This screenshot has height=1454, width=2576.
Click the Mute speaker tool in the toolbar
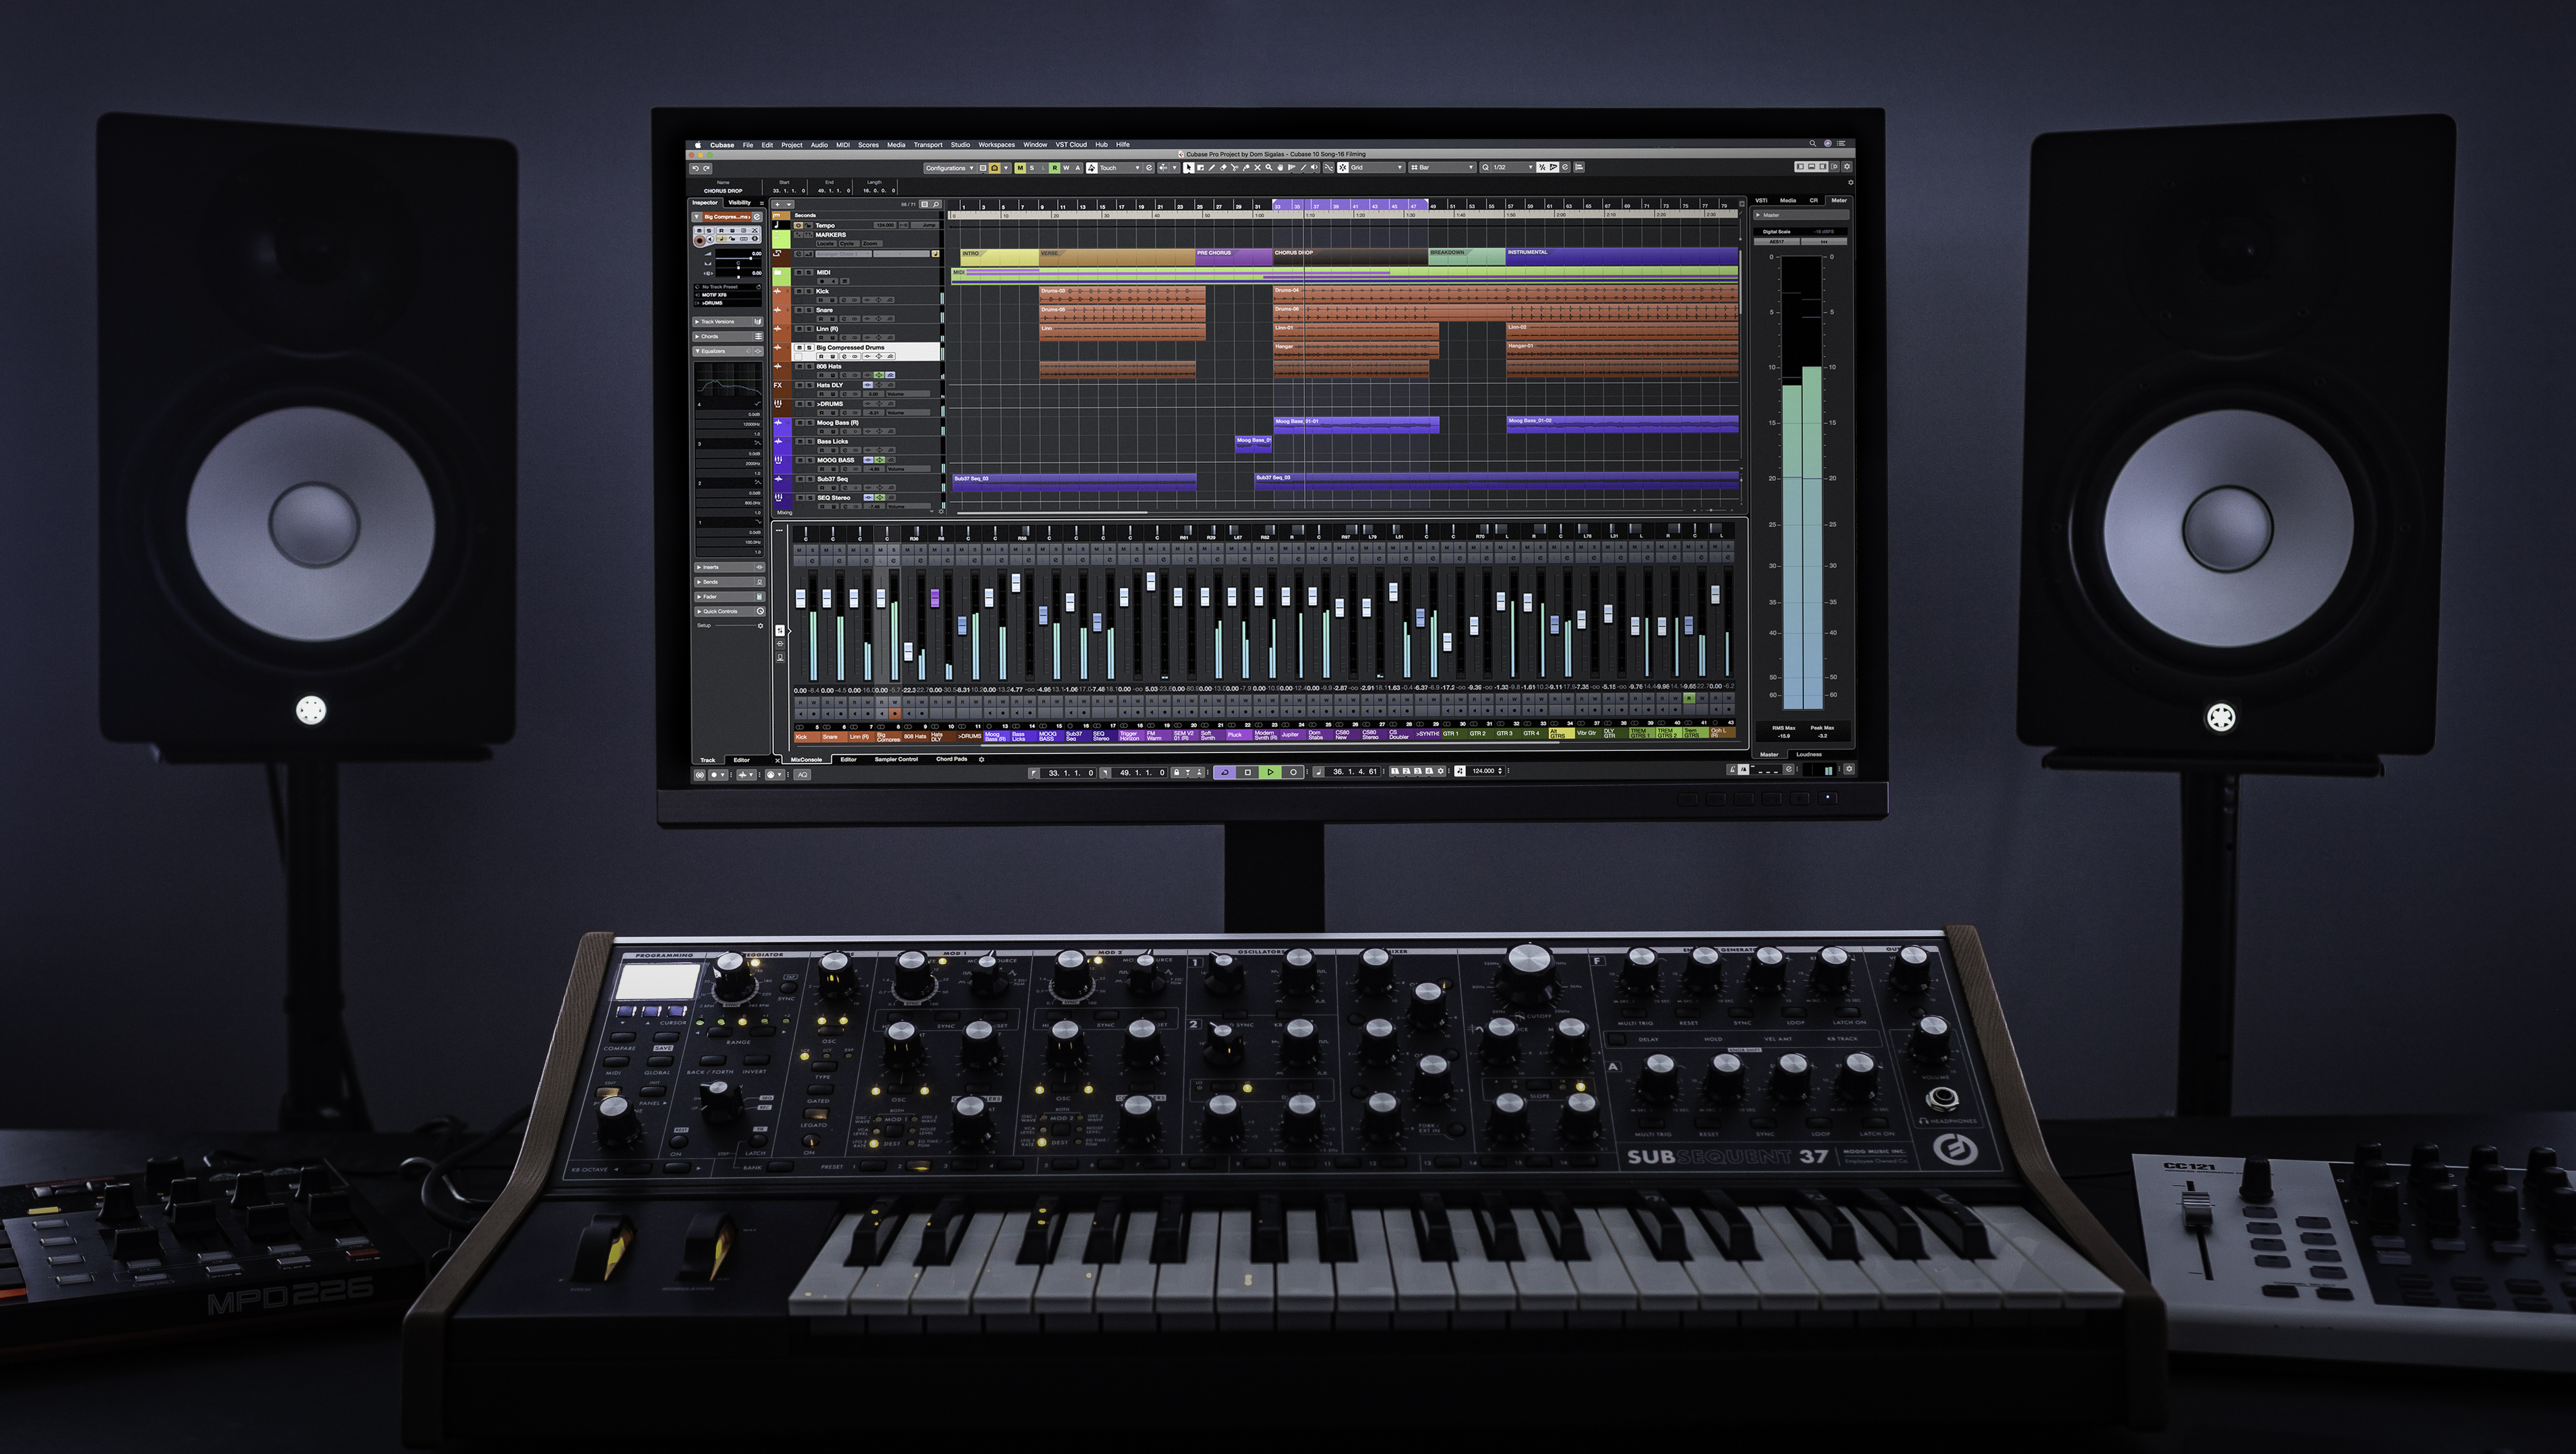1314,168
